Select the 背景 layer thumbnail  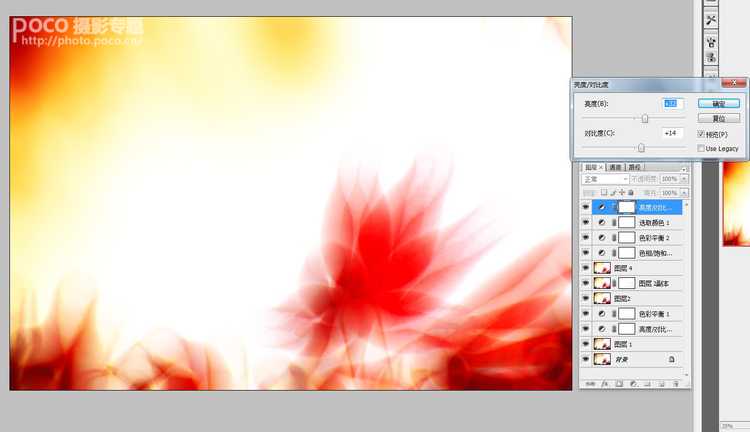coord(602,359)
